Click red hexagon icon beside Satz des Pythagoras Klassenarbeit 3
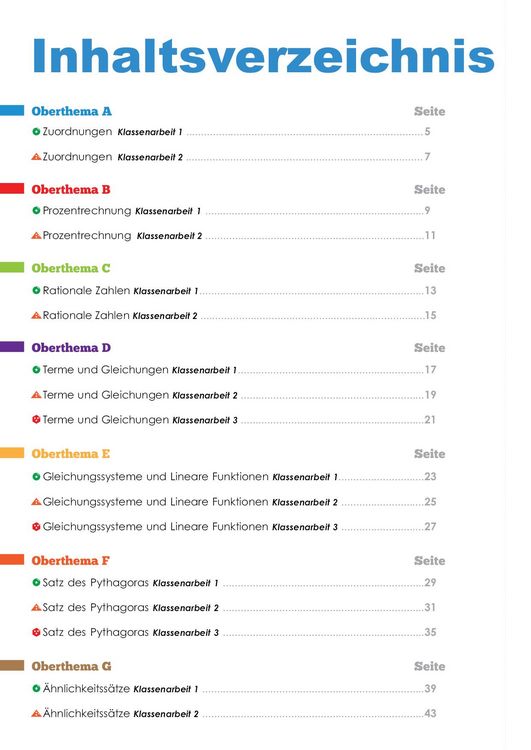This screenshot has height=750, width=531. point(36,632)
